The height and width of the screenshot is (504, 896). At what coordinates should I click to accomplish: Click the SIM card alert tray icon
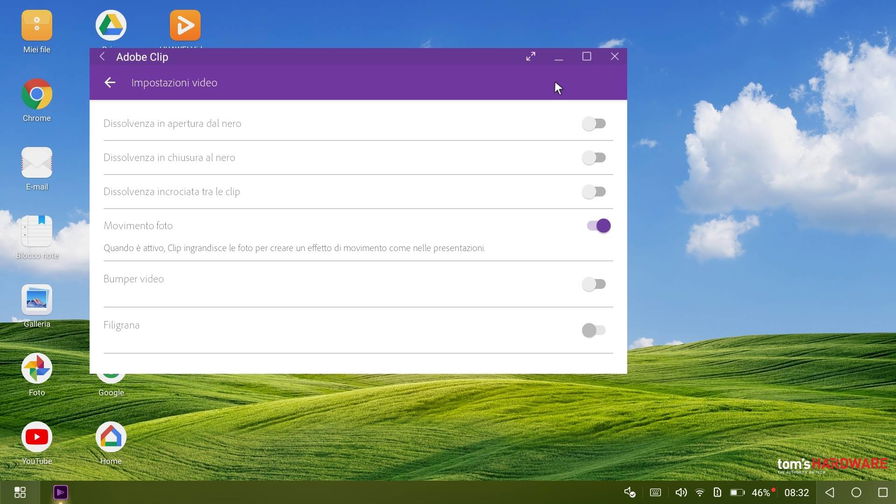(x=717, y=492)
